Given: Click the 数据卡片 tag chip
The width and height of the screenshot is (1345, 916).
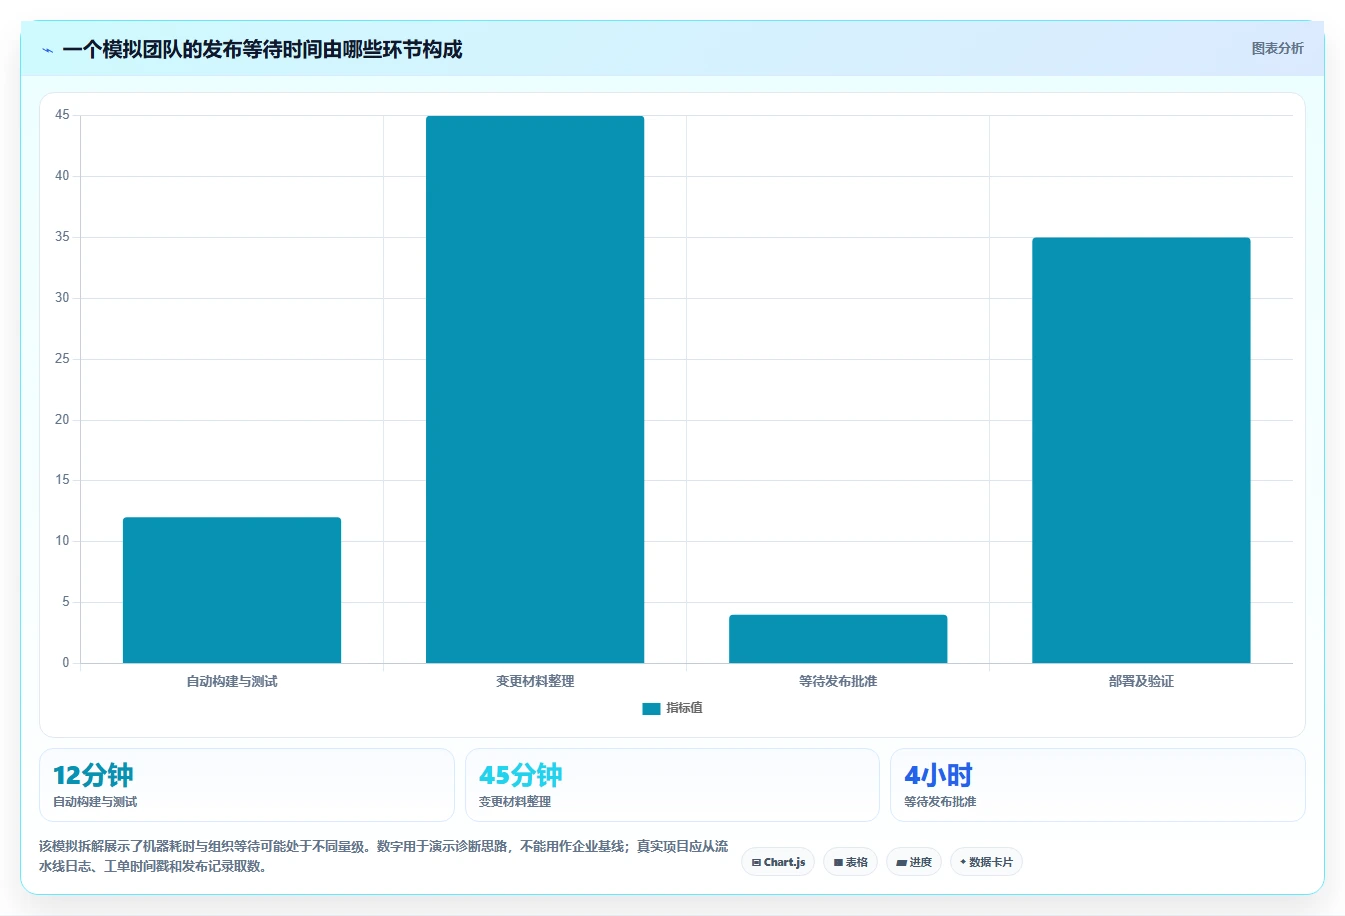Looking at the screenshot, I should [986, 862].
